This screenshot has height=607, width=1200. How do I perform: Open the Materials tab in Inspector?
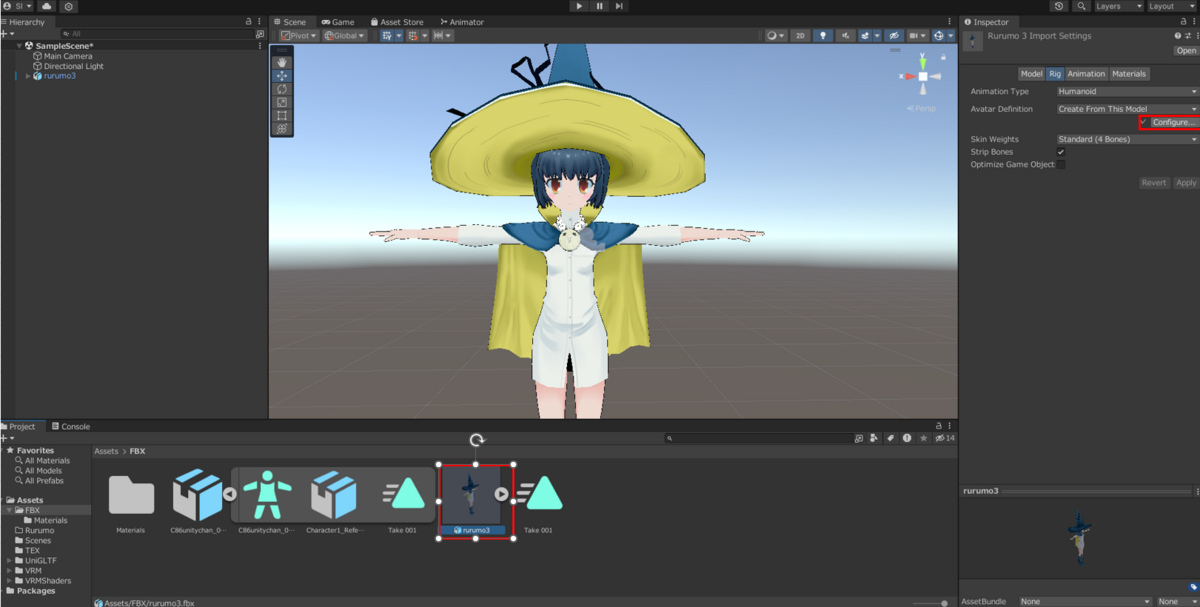(1129, 73)
